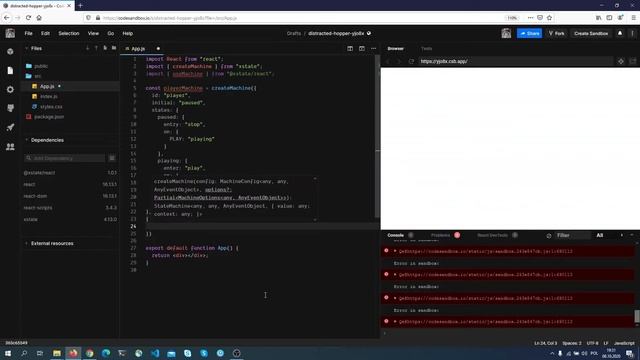
Task: Open the Explorer file icon in the sidebar
Action: coord(10,70)
